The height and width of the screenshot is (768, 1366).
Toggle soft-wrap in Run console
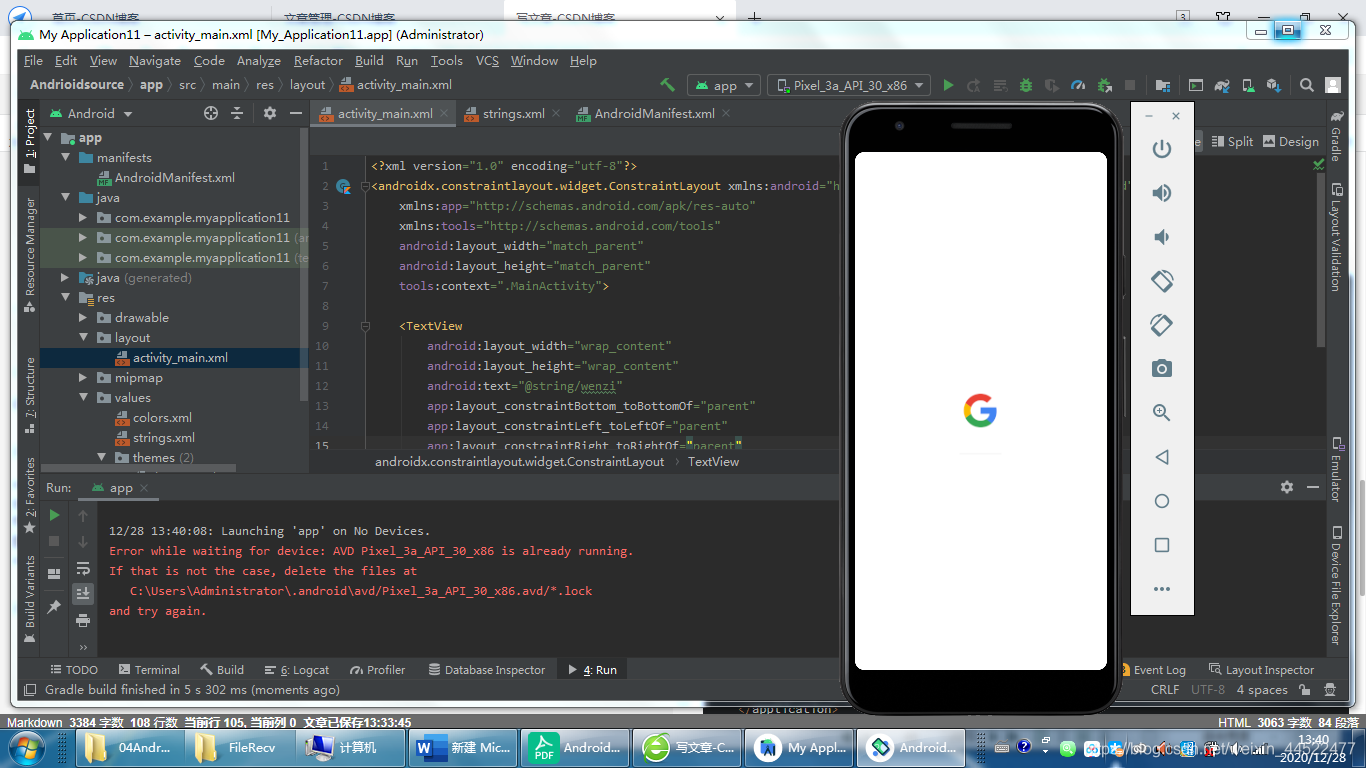pyautogui.click(x=83, y=568)
